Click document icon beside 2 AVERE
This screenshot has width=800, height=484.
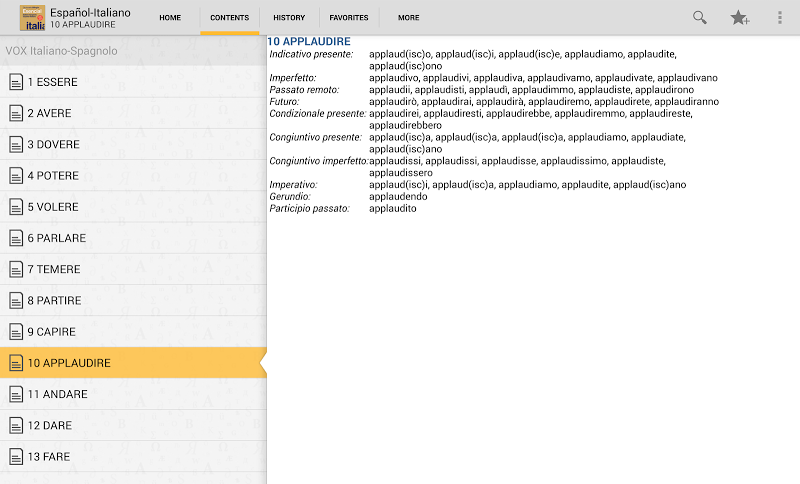(x=16, y=113)
